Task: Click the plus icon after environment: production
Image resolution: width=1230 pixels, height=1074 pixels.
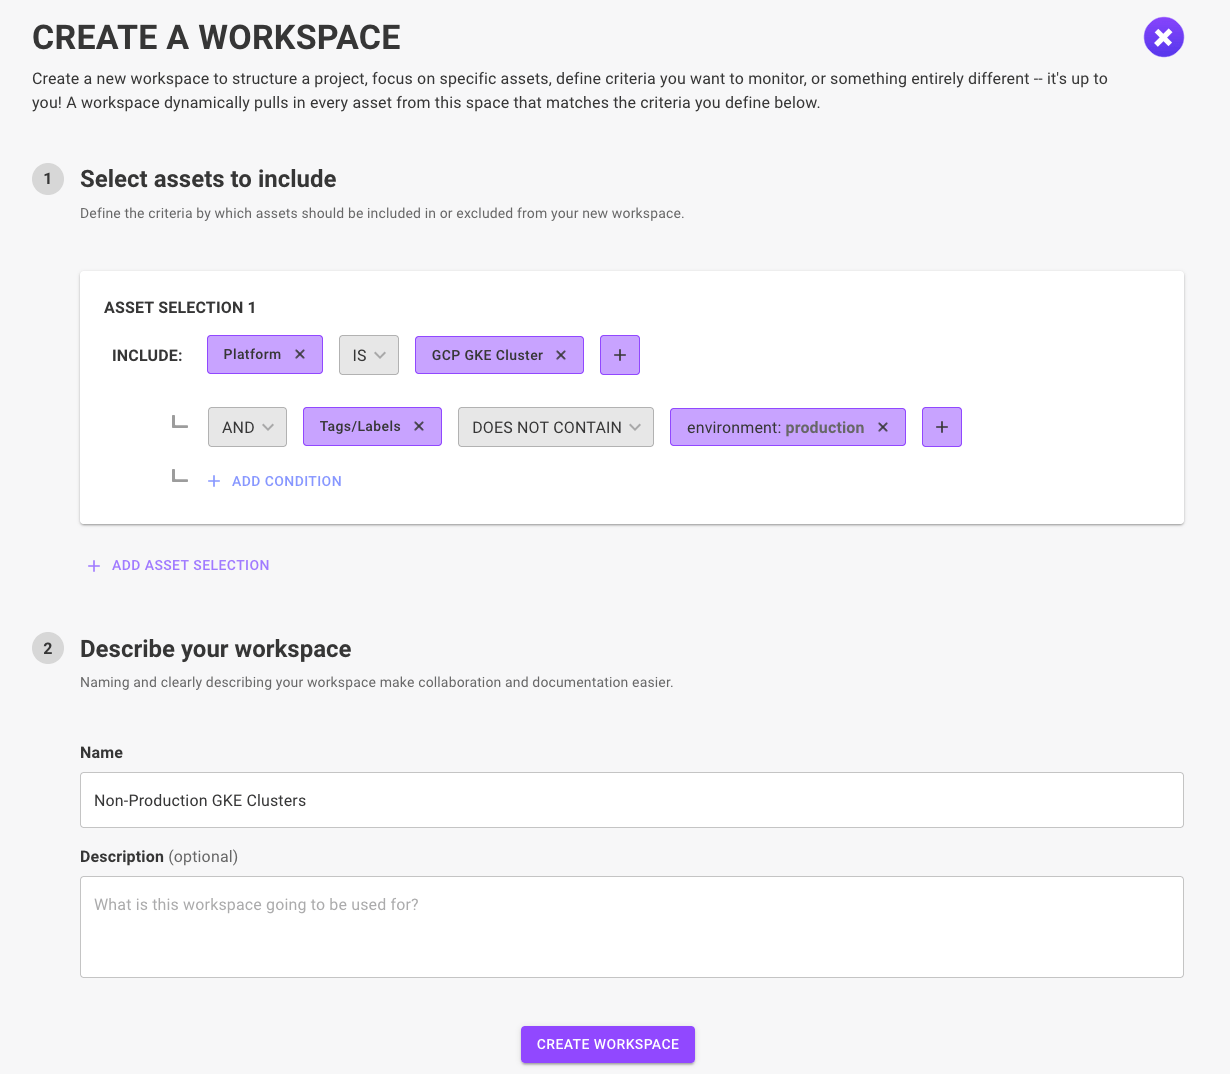Action: (x=941, y=426)
